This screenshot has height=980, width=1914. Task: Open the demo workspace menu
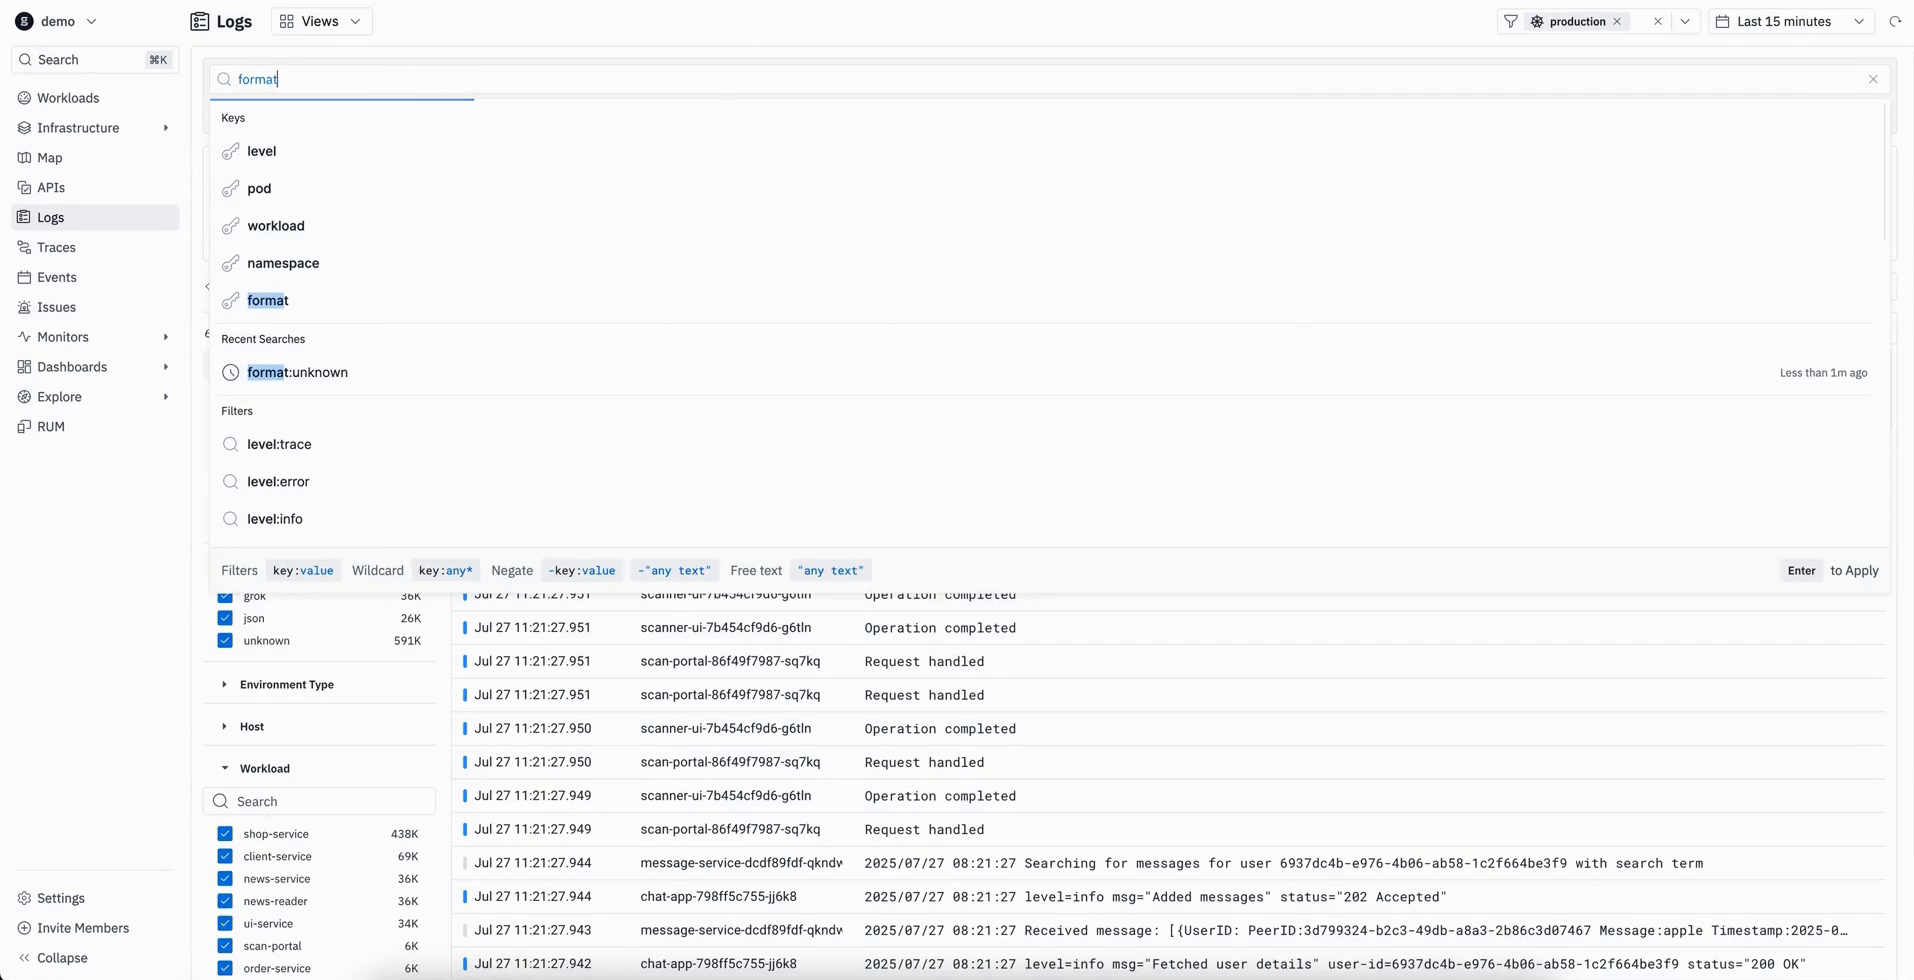pos(57,20)
